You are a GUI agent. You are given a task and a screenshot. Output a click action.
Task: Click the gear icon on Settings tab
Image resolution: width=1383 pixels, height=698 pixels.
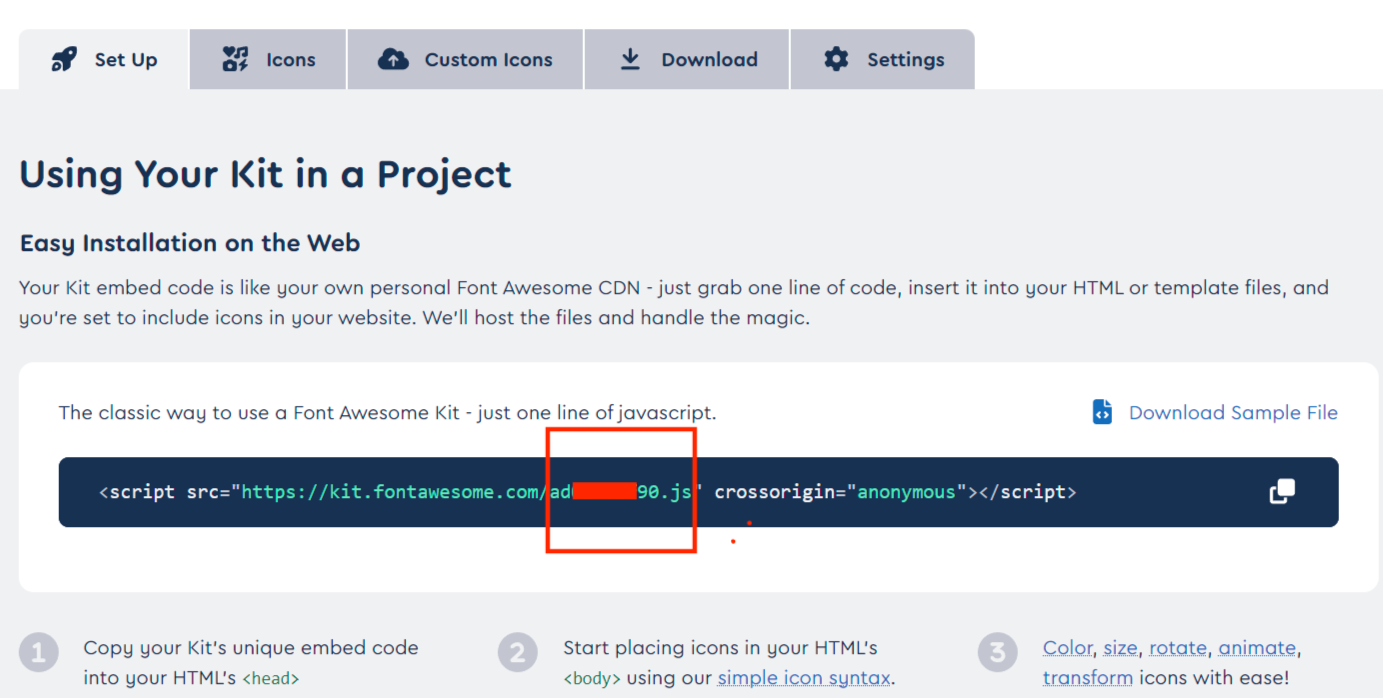pos(836,60)
